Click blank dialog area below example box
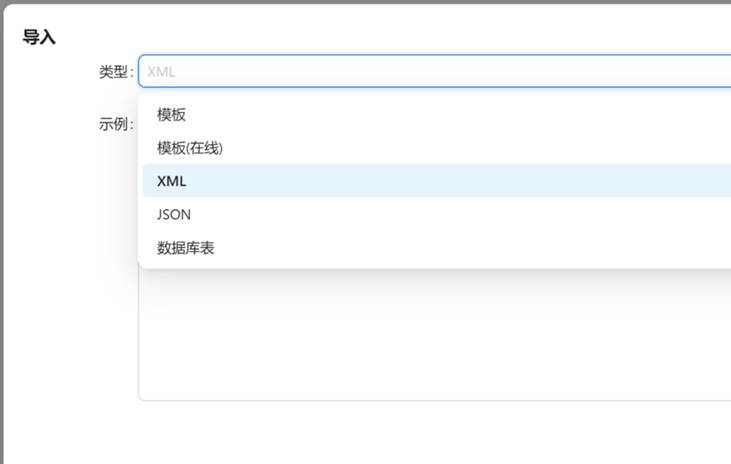 [x=400, y=435]
